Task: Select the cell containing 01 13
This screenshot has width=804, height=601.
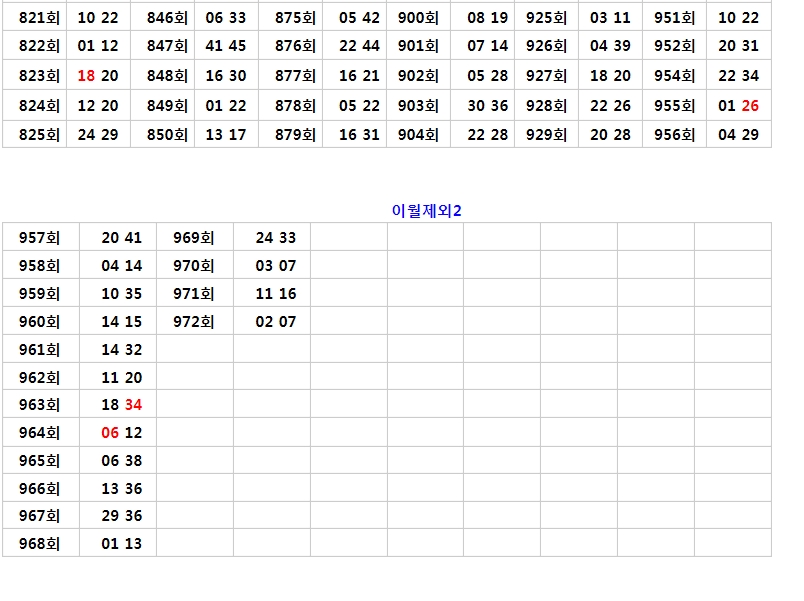Action: click(x=121, y=544)
